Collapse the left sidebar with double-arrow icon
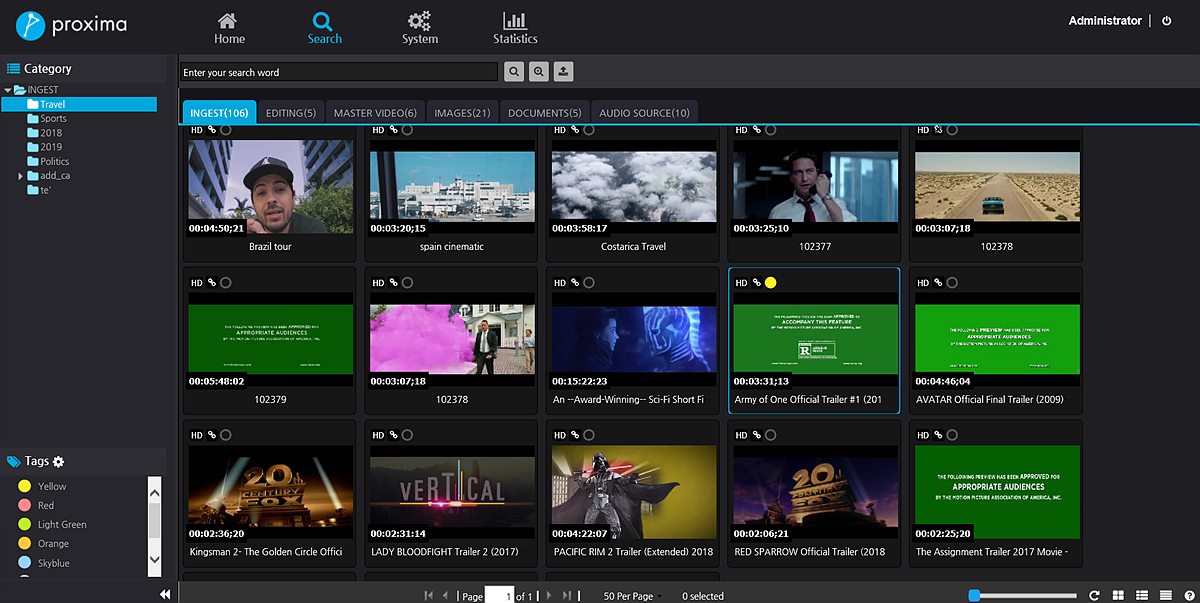This screenshot has height=603, width=1200. (x=165, y=595)
